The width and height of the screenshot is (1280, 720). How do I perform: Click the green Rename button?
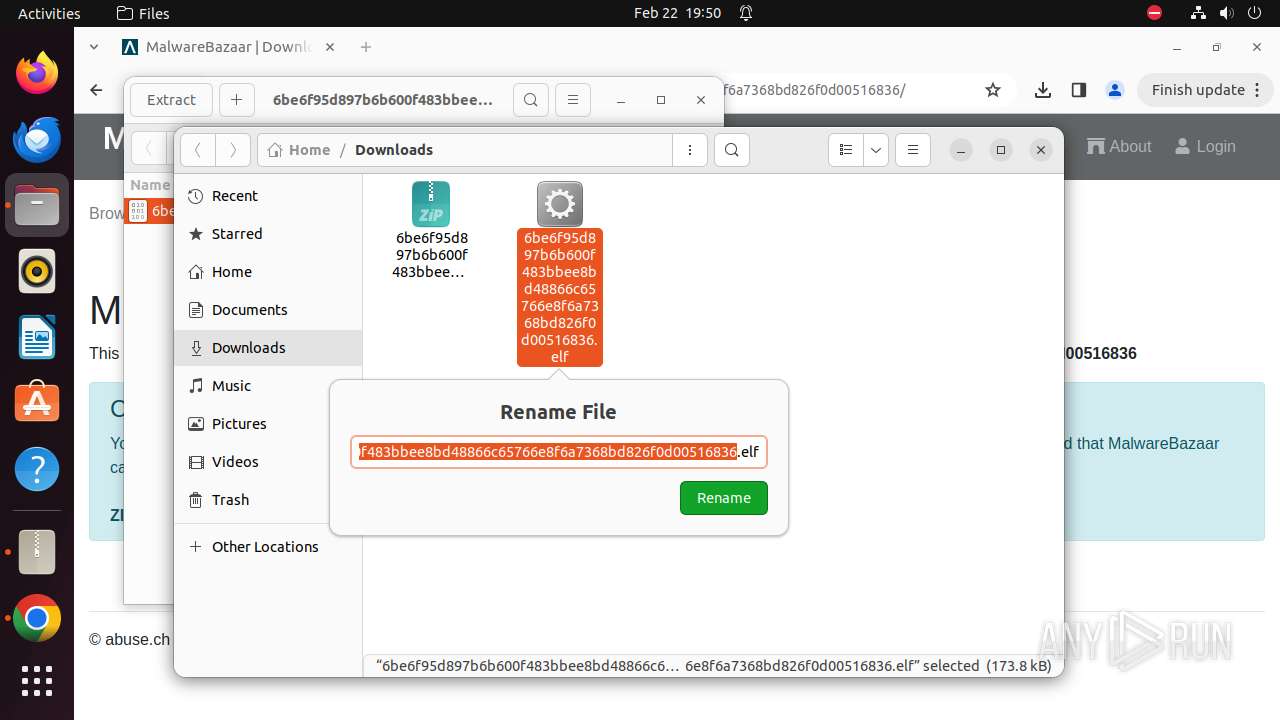pos(723,498)
